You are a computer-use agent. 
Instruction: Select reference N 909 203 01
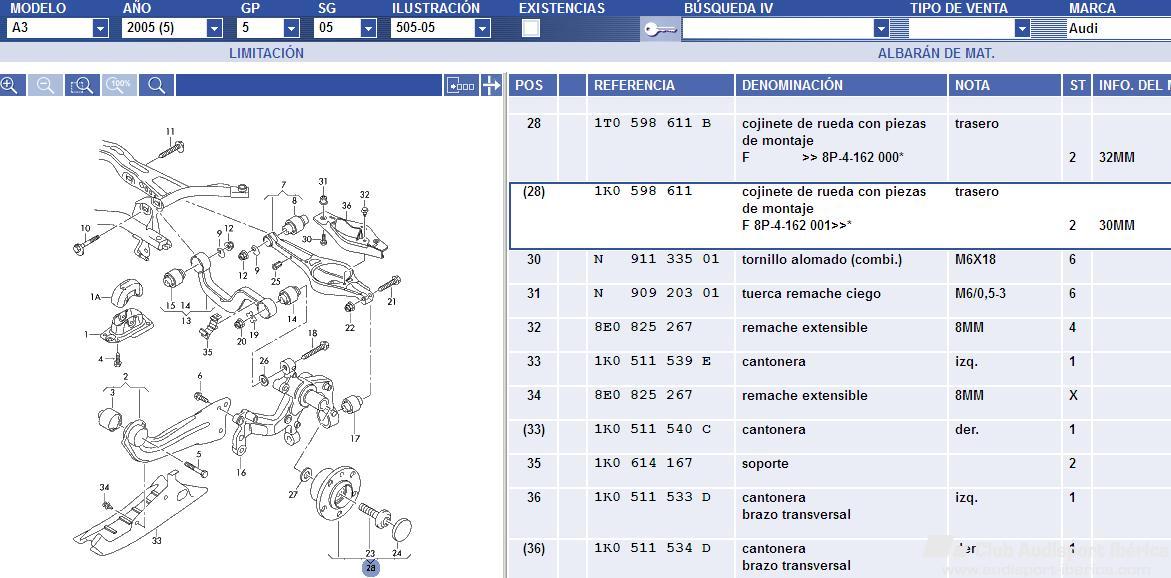click(656, 293)
